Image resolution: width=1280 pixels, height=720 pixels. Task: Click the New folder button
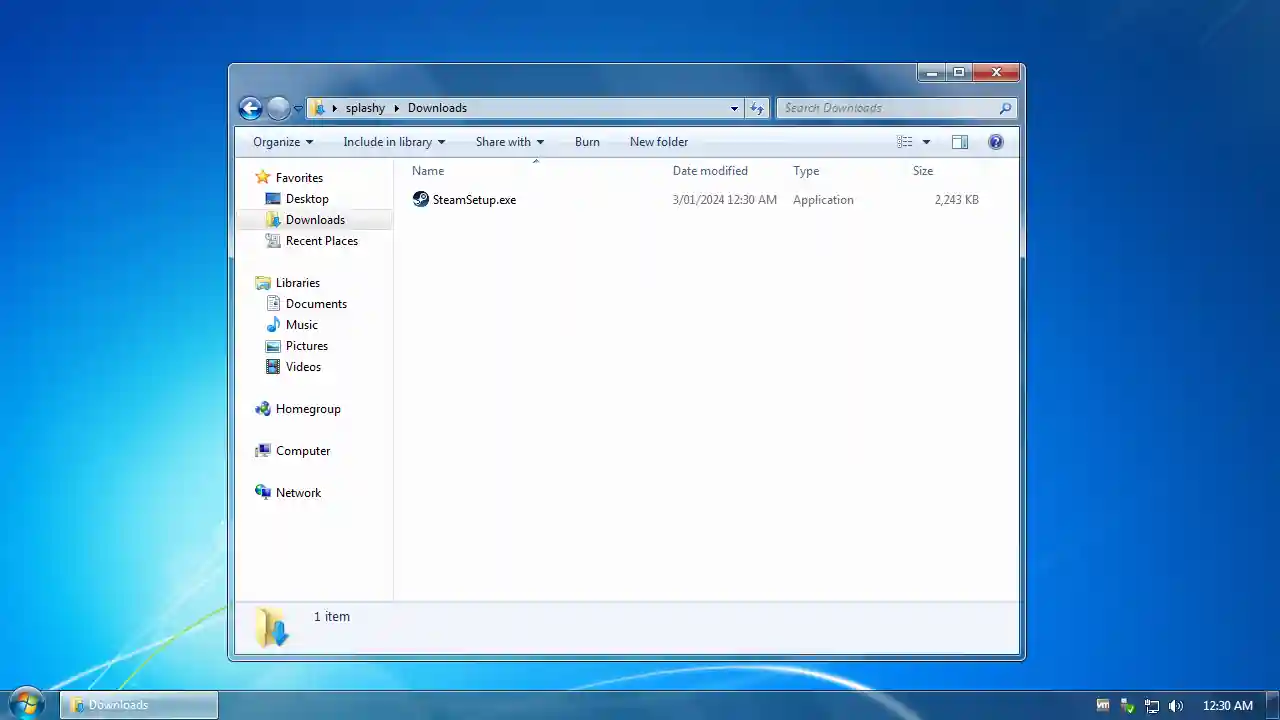(x=658, y=142)
